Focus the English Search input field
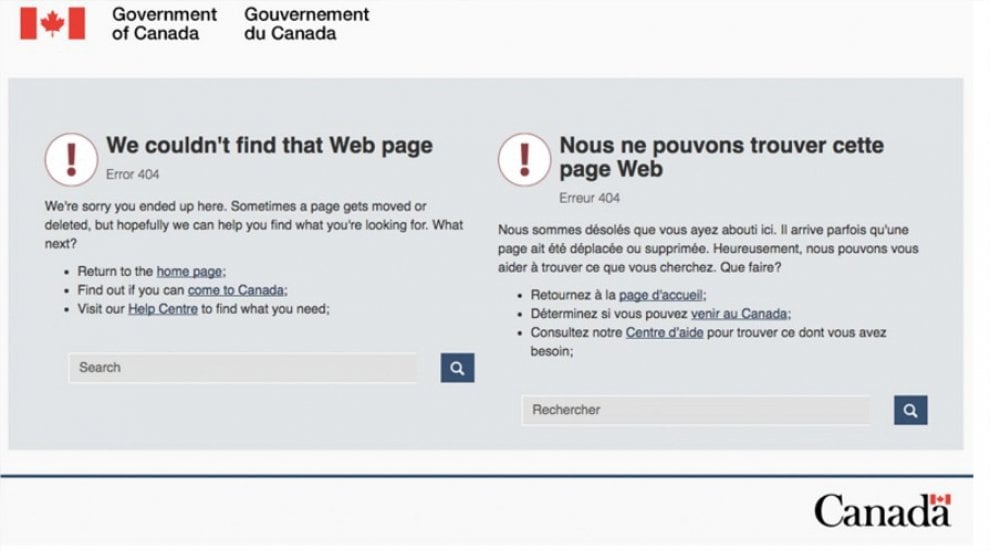 coord(243,367)
